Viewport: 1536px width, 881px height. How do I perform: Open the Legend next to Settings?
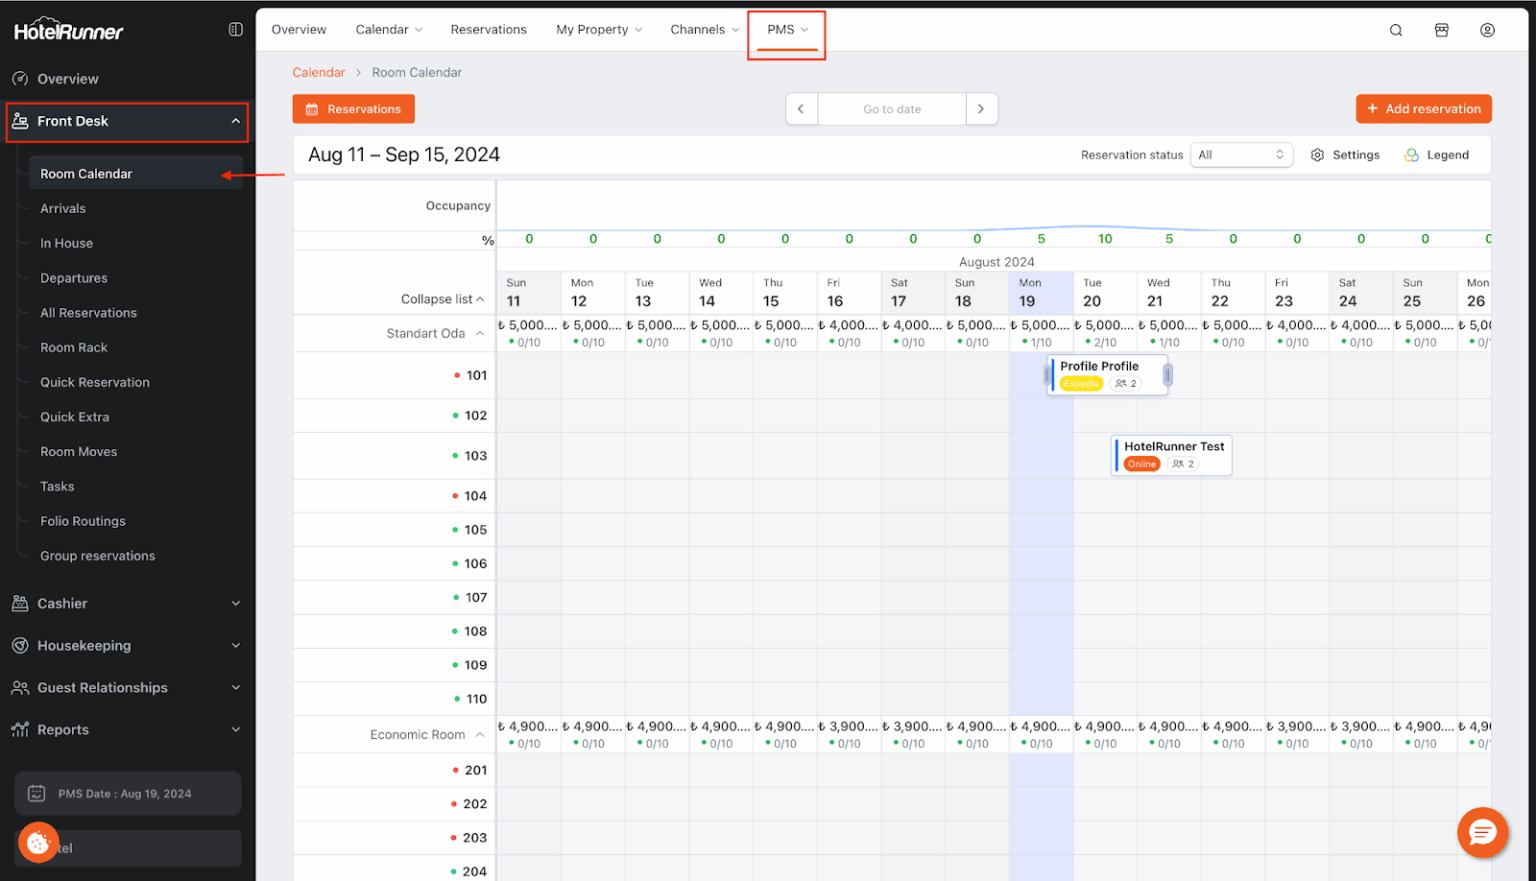click(1437, 154)
